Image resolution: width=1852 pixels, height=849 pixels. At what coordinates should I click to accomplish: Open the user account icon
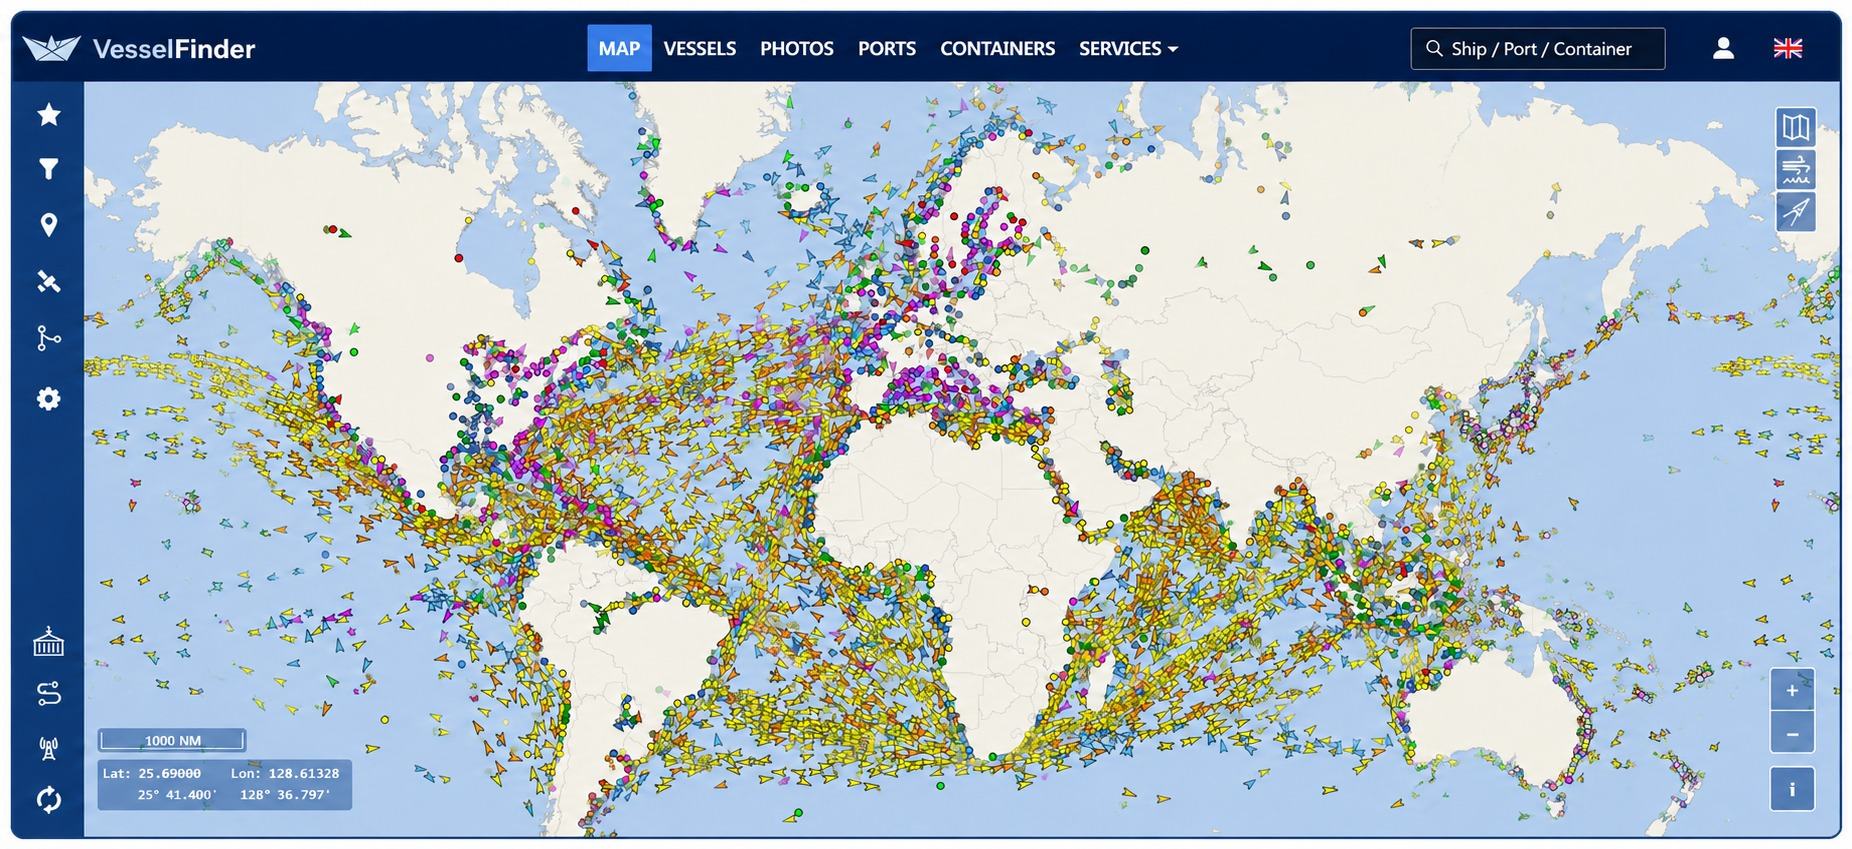pyautogui.click(x=1723, y=49)
